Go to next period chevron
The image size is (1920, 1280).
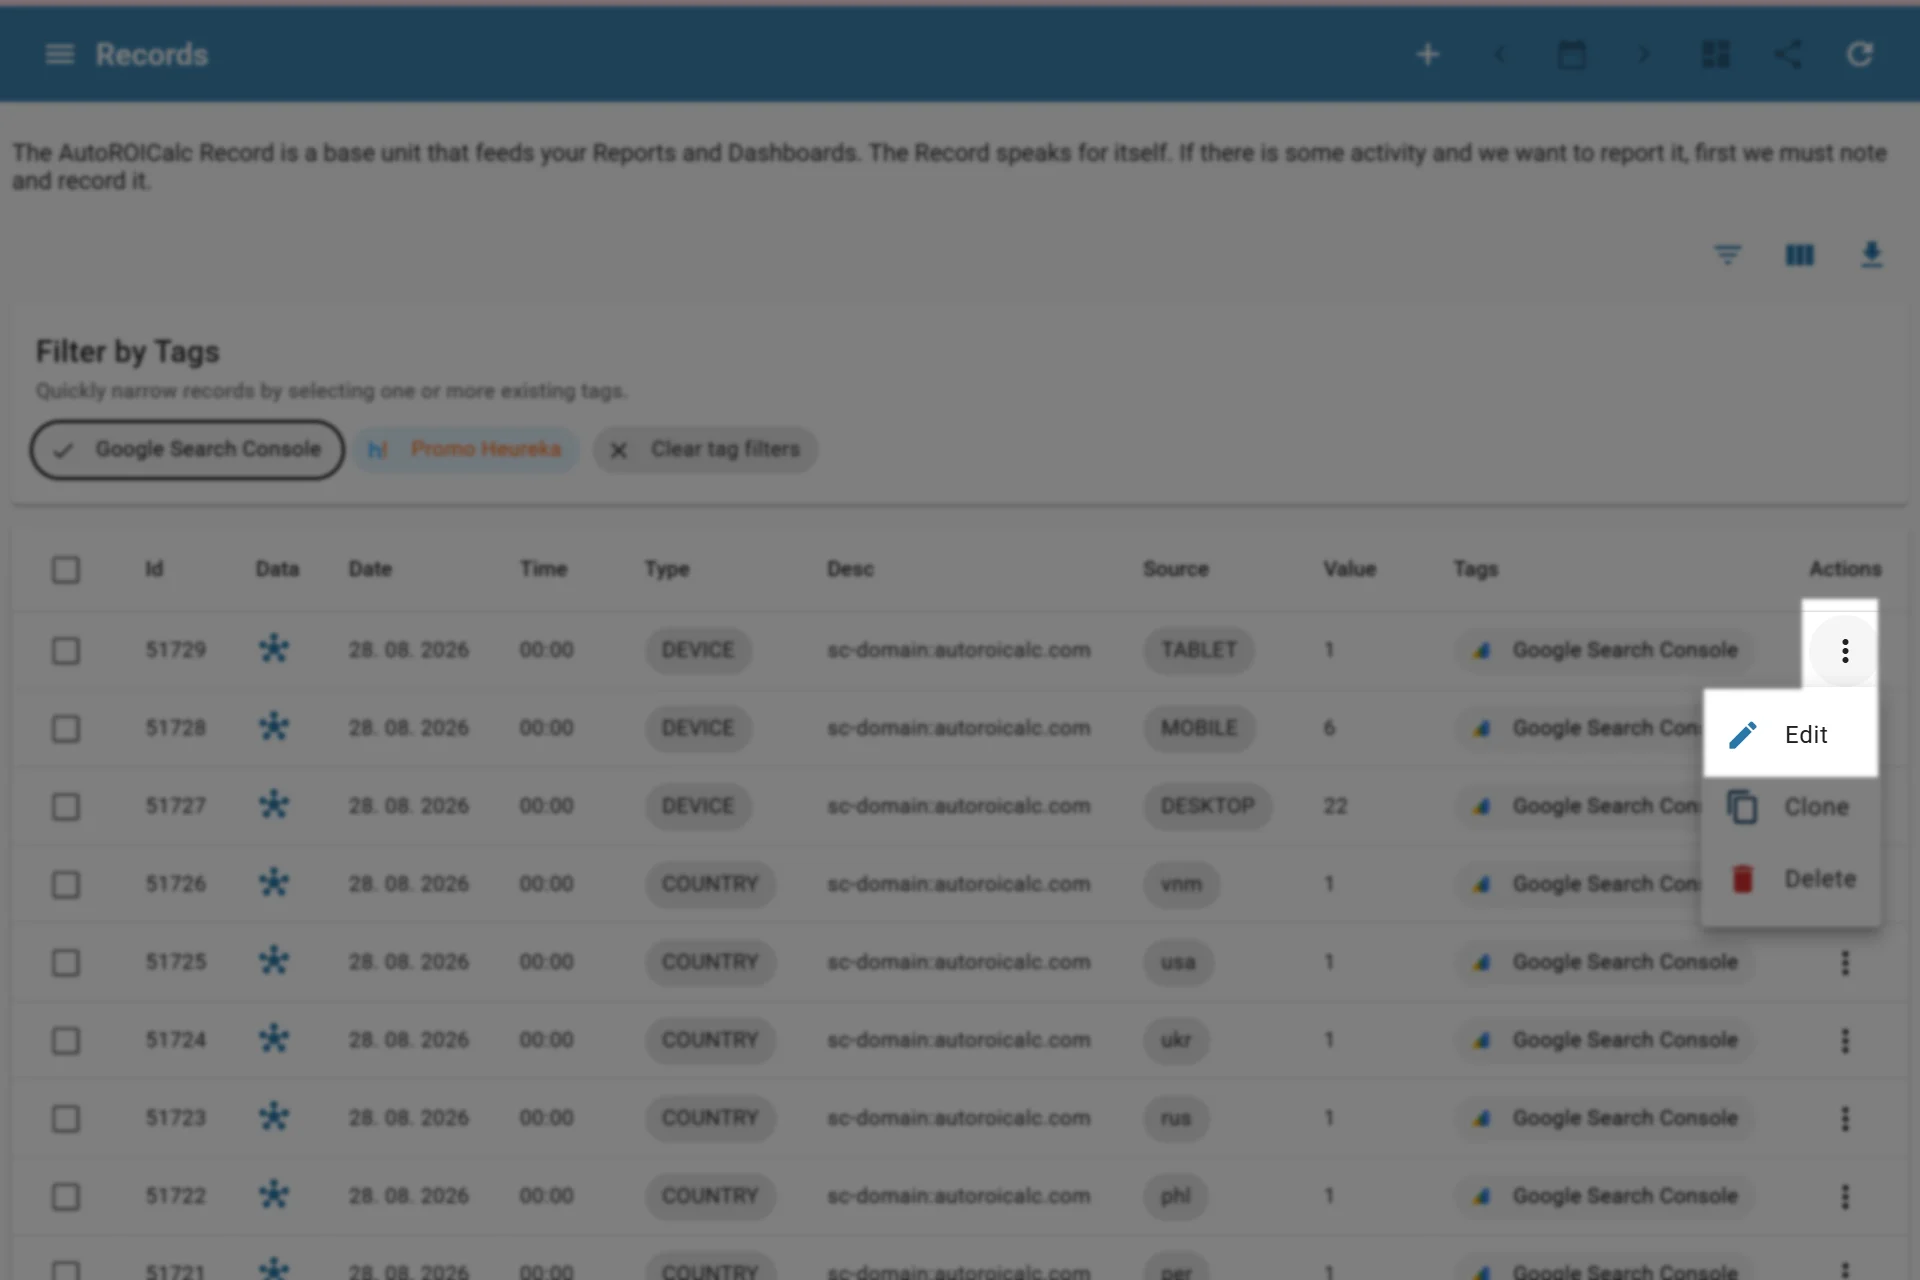coord(1643,54)
